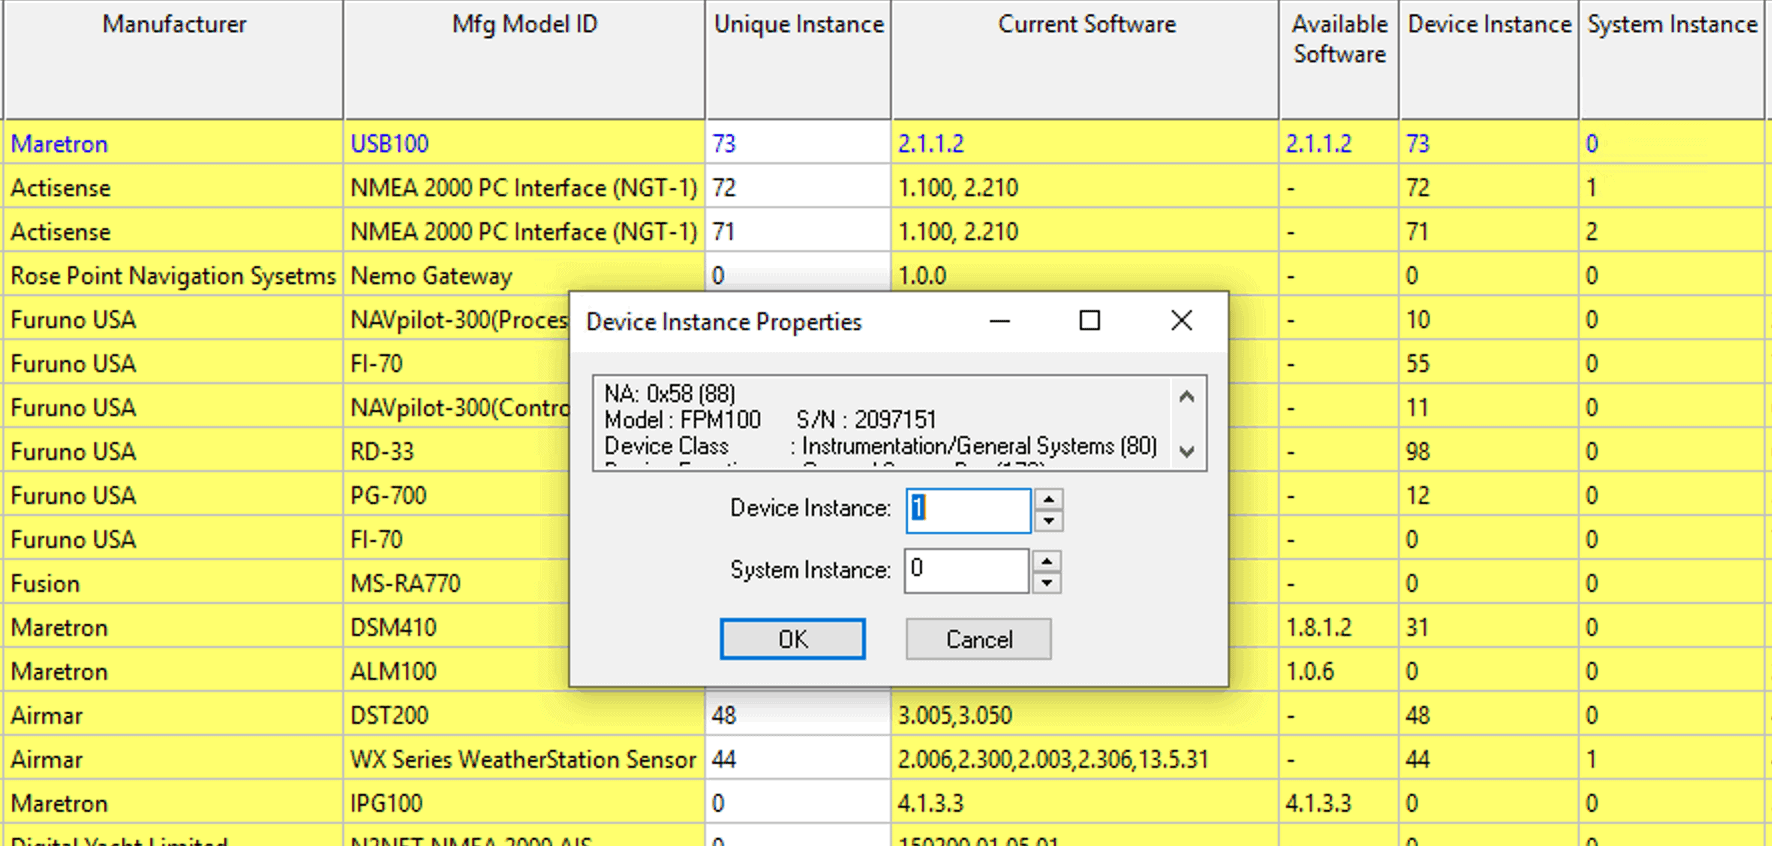Maximize the Device Instance Properties dialog

coord(1090,321)
